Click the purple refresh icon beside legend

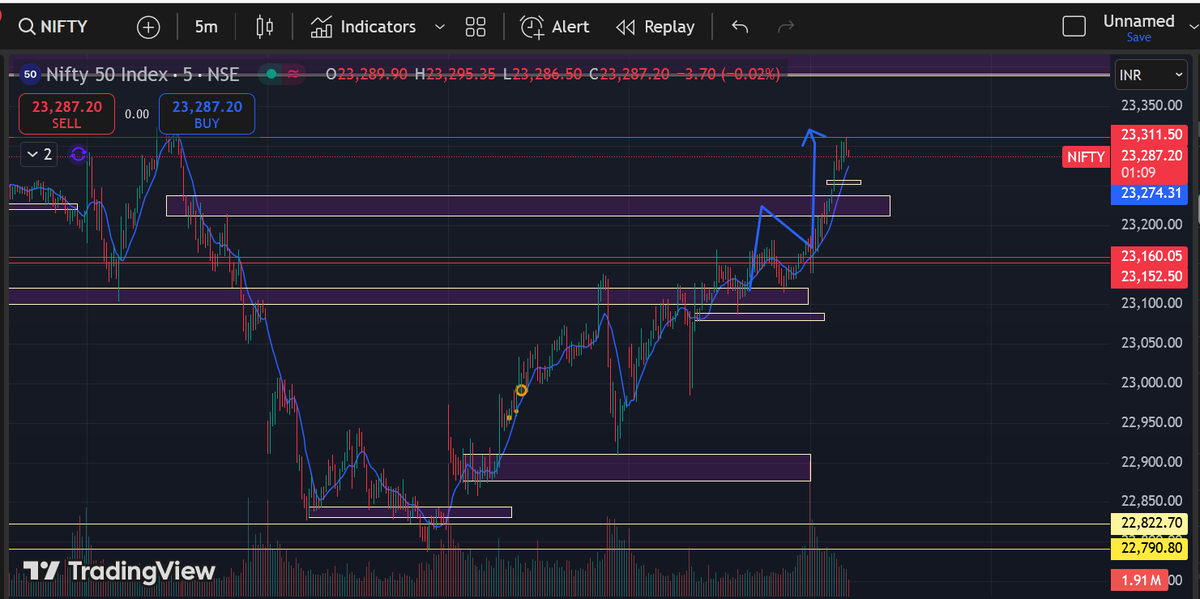[80, 154]
